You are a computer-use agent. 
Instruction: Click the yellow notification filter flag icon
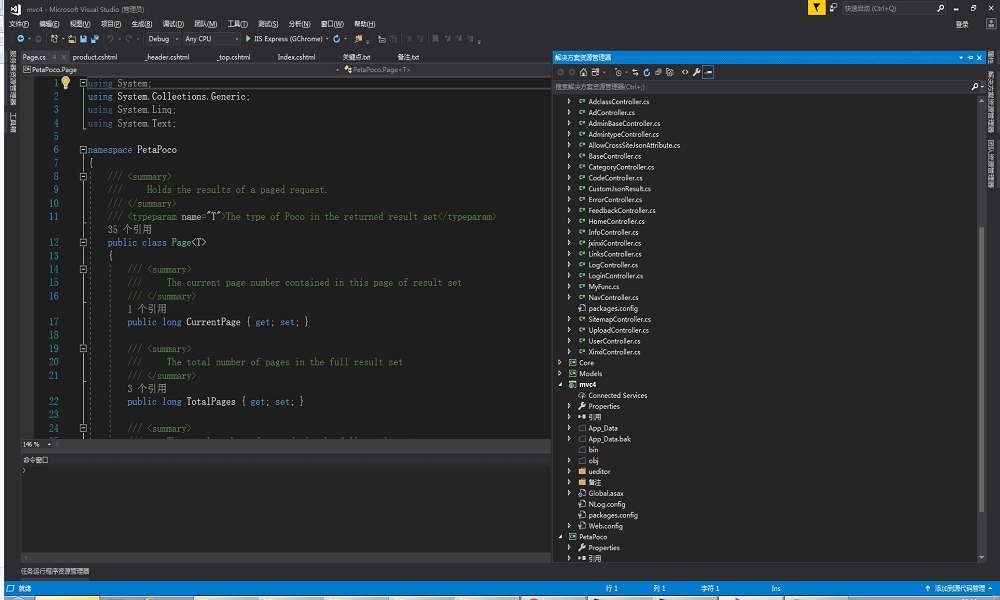(816, 8)
